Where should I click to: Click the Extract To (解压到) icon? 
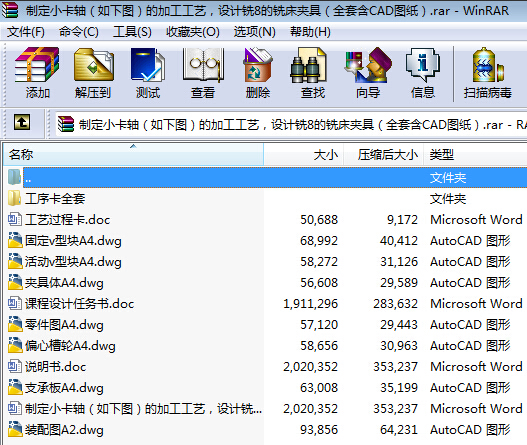[x=93, y=65]
